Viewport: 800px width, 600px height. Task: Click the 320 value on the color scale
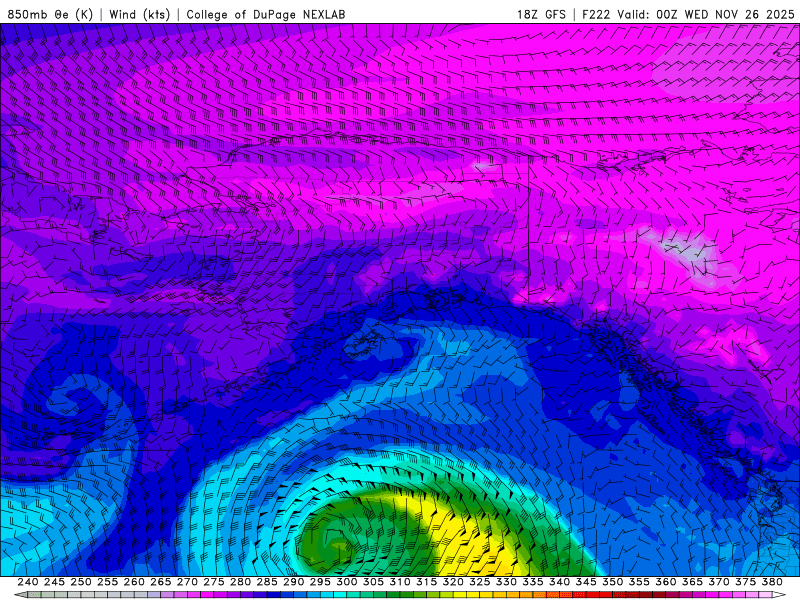click(453, 582)
